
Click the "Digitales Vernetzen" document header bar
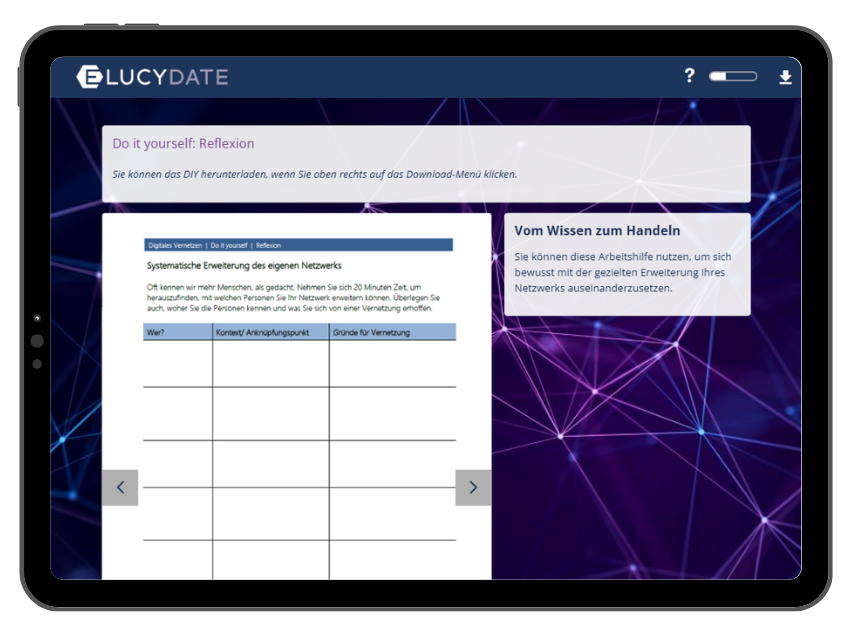click(299, 245)
